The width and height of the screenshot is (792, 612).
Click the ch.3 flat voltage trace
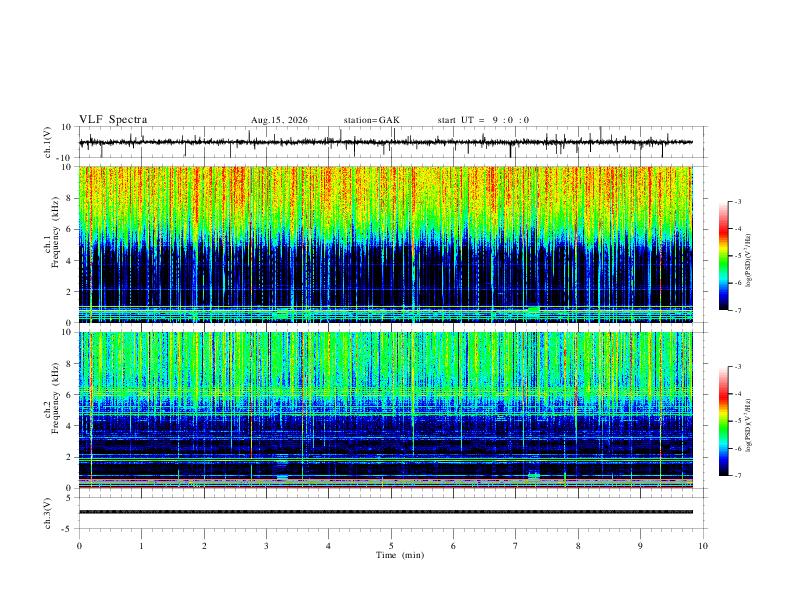[x=386, y=512]
